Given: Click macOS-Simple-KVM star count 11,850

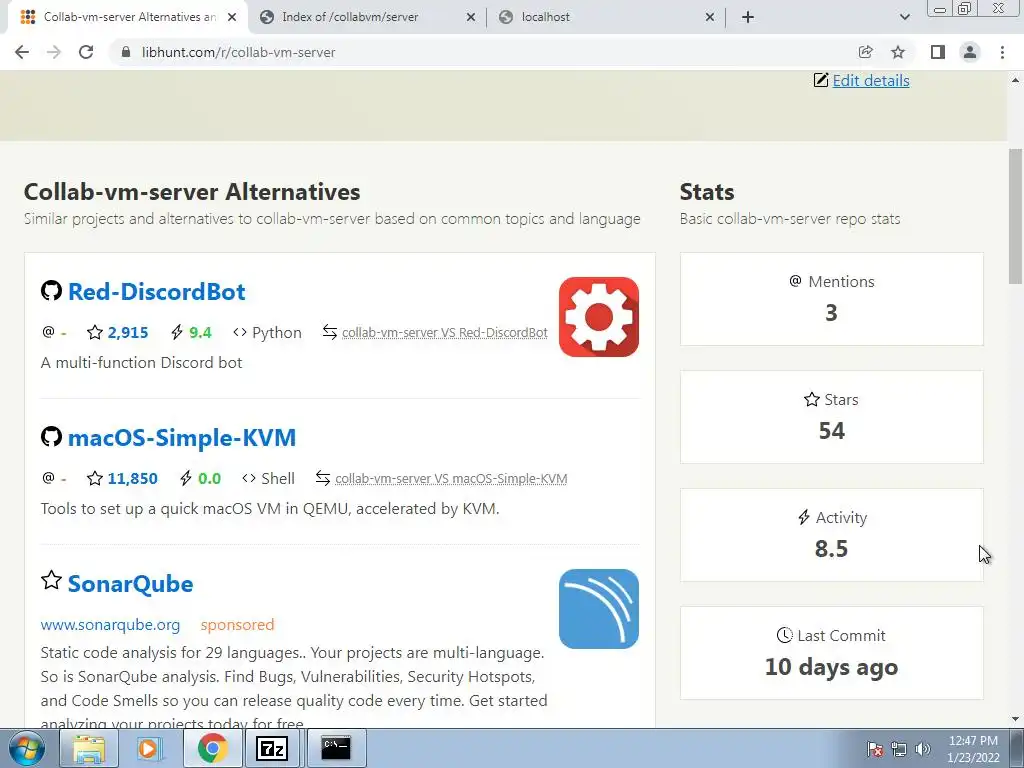Looking at the screenshot, I should coord(133,479).
